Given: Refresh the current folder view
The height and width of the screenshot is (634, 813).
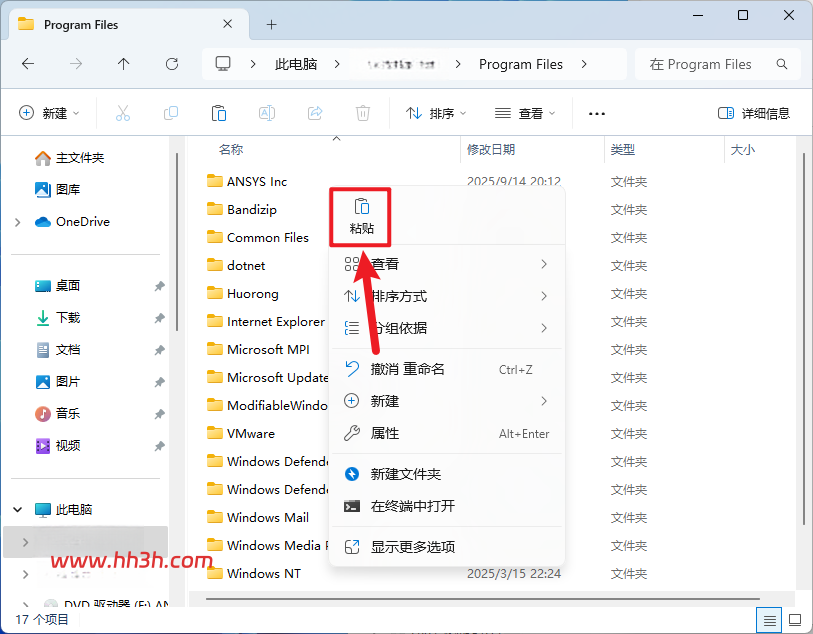Looking at the screenshot, I should 172,64.
